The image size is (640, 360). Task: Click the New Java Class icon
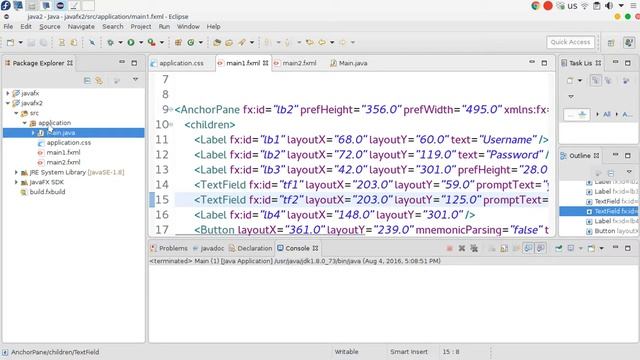(x=191, y=42)
